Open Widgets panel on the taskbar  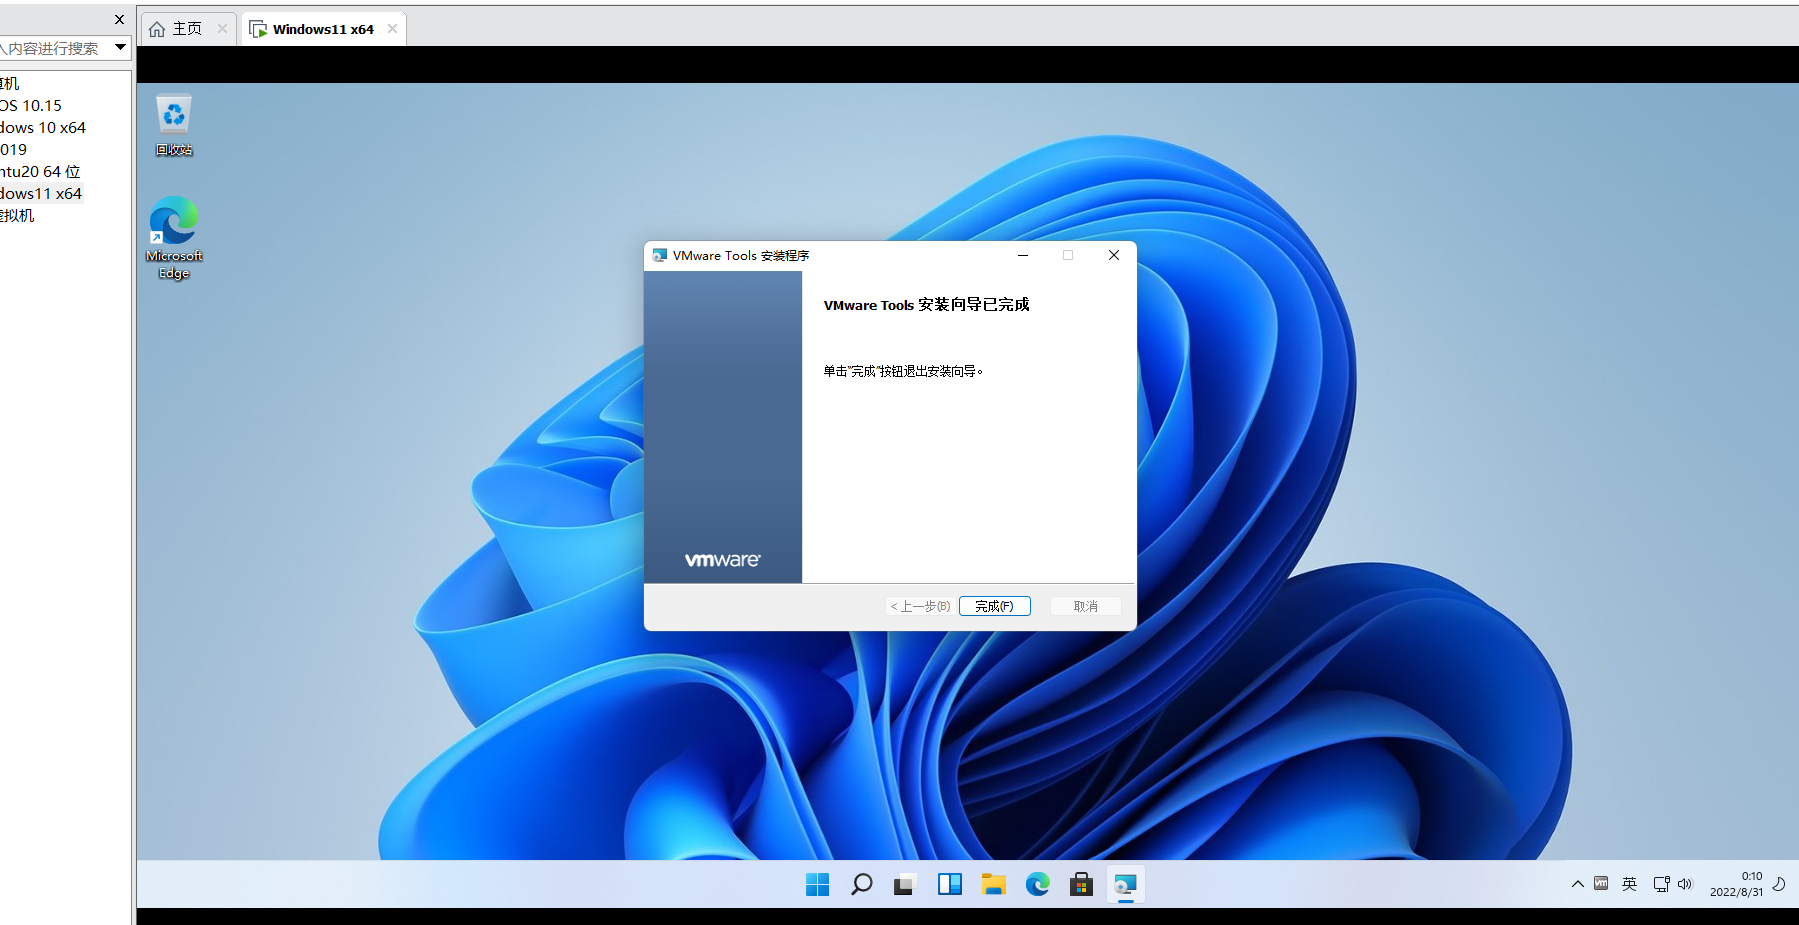pos(949,884)
